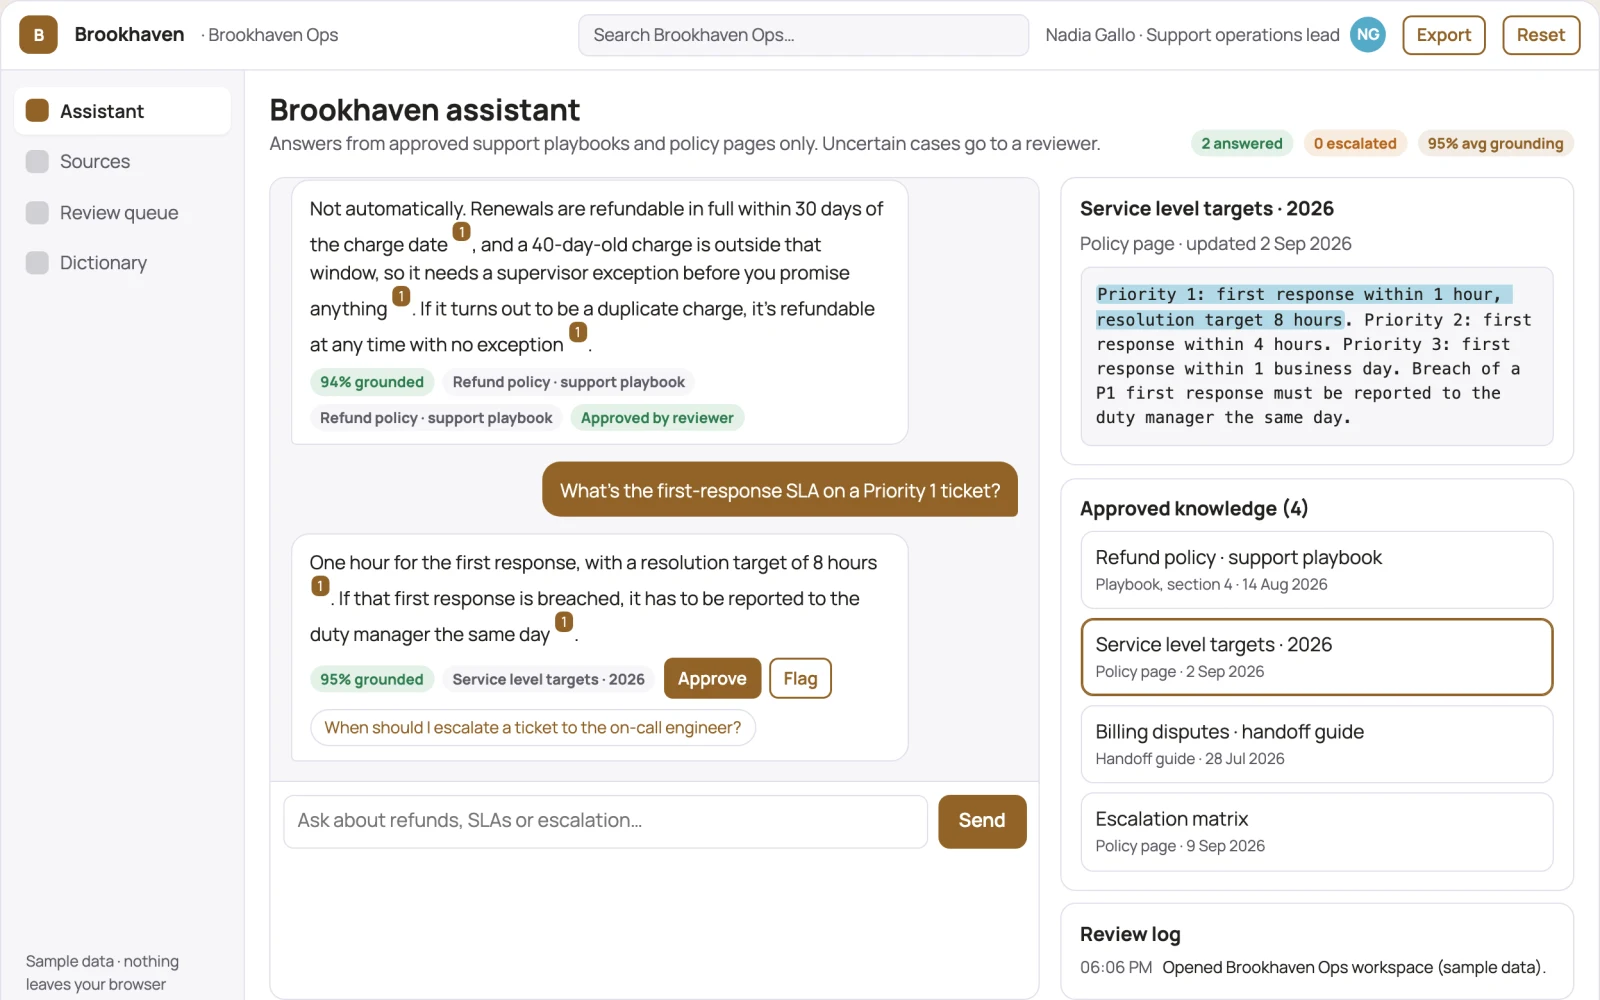This screenshot has height=1000, width=1600.
Task: Send the chat message
Action: [x=982, y=821]
